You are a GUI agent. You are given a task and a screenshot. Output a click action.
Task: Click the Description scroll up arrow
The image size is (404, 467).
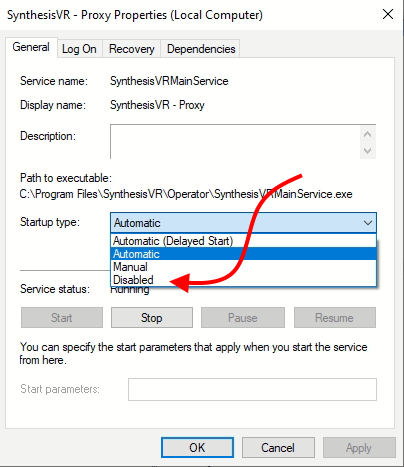click(x=368, y=134)
